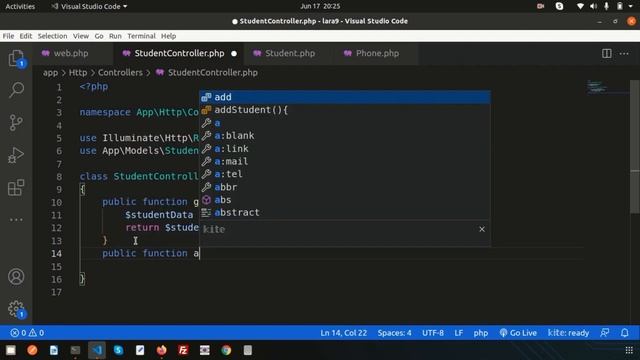The image size is (640, 360).
Task: Go to line via Ln 14, Col 22
Action: coord(343,333)
